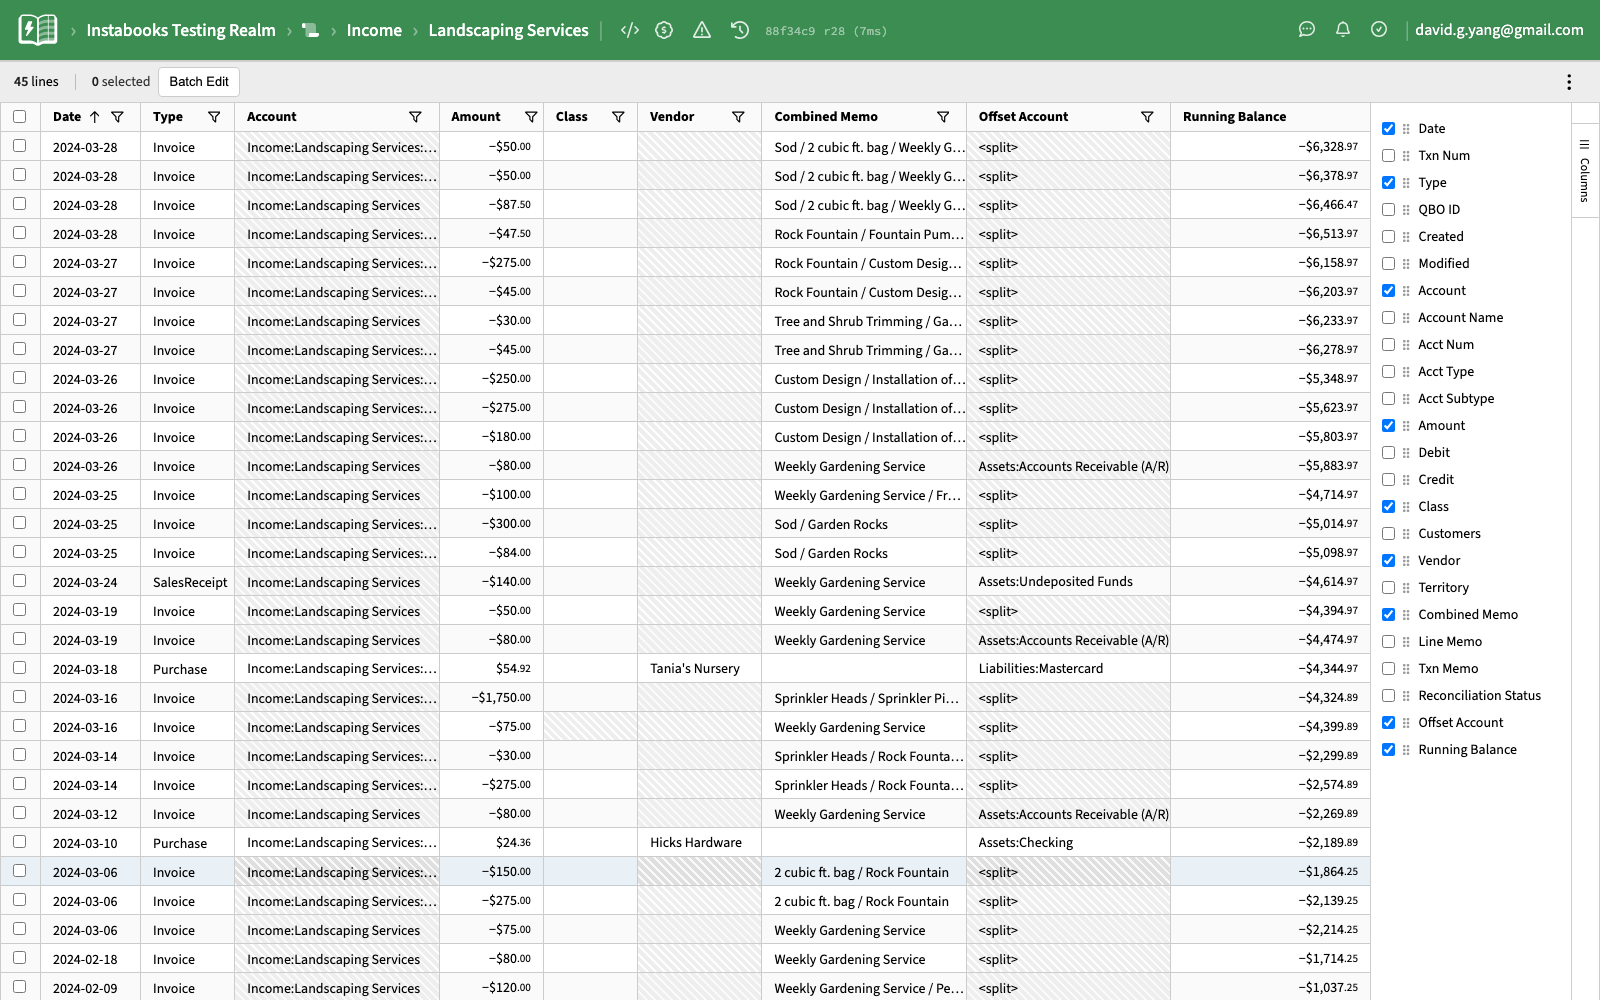1600x1000 pixels.
Task: Grab the drag handle beside Debit option
Action: coord(1406,453)
